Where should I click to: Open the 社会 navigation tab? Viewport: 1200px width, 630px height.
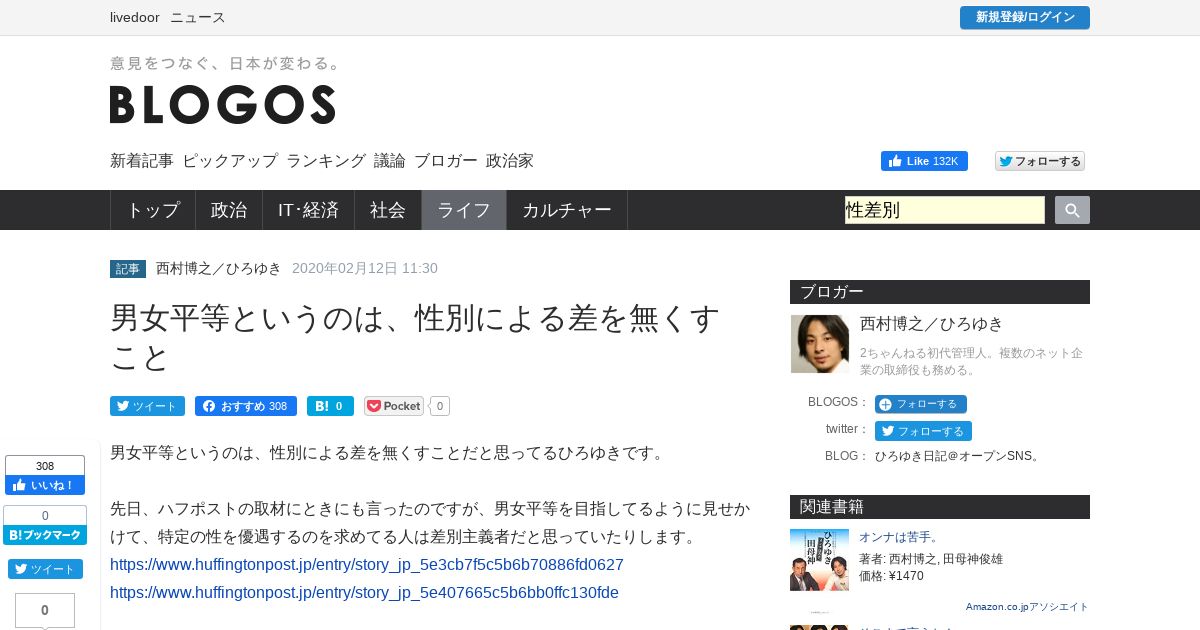tap(388, 210)
